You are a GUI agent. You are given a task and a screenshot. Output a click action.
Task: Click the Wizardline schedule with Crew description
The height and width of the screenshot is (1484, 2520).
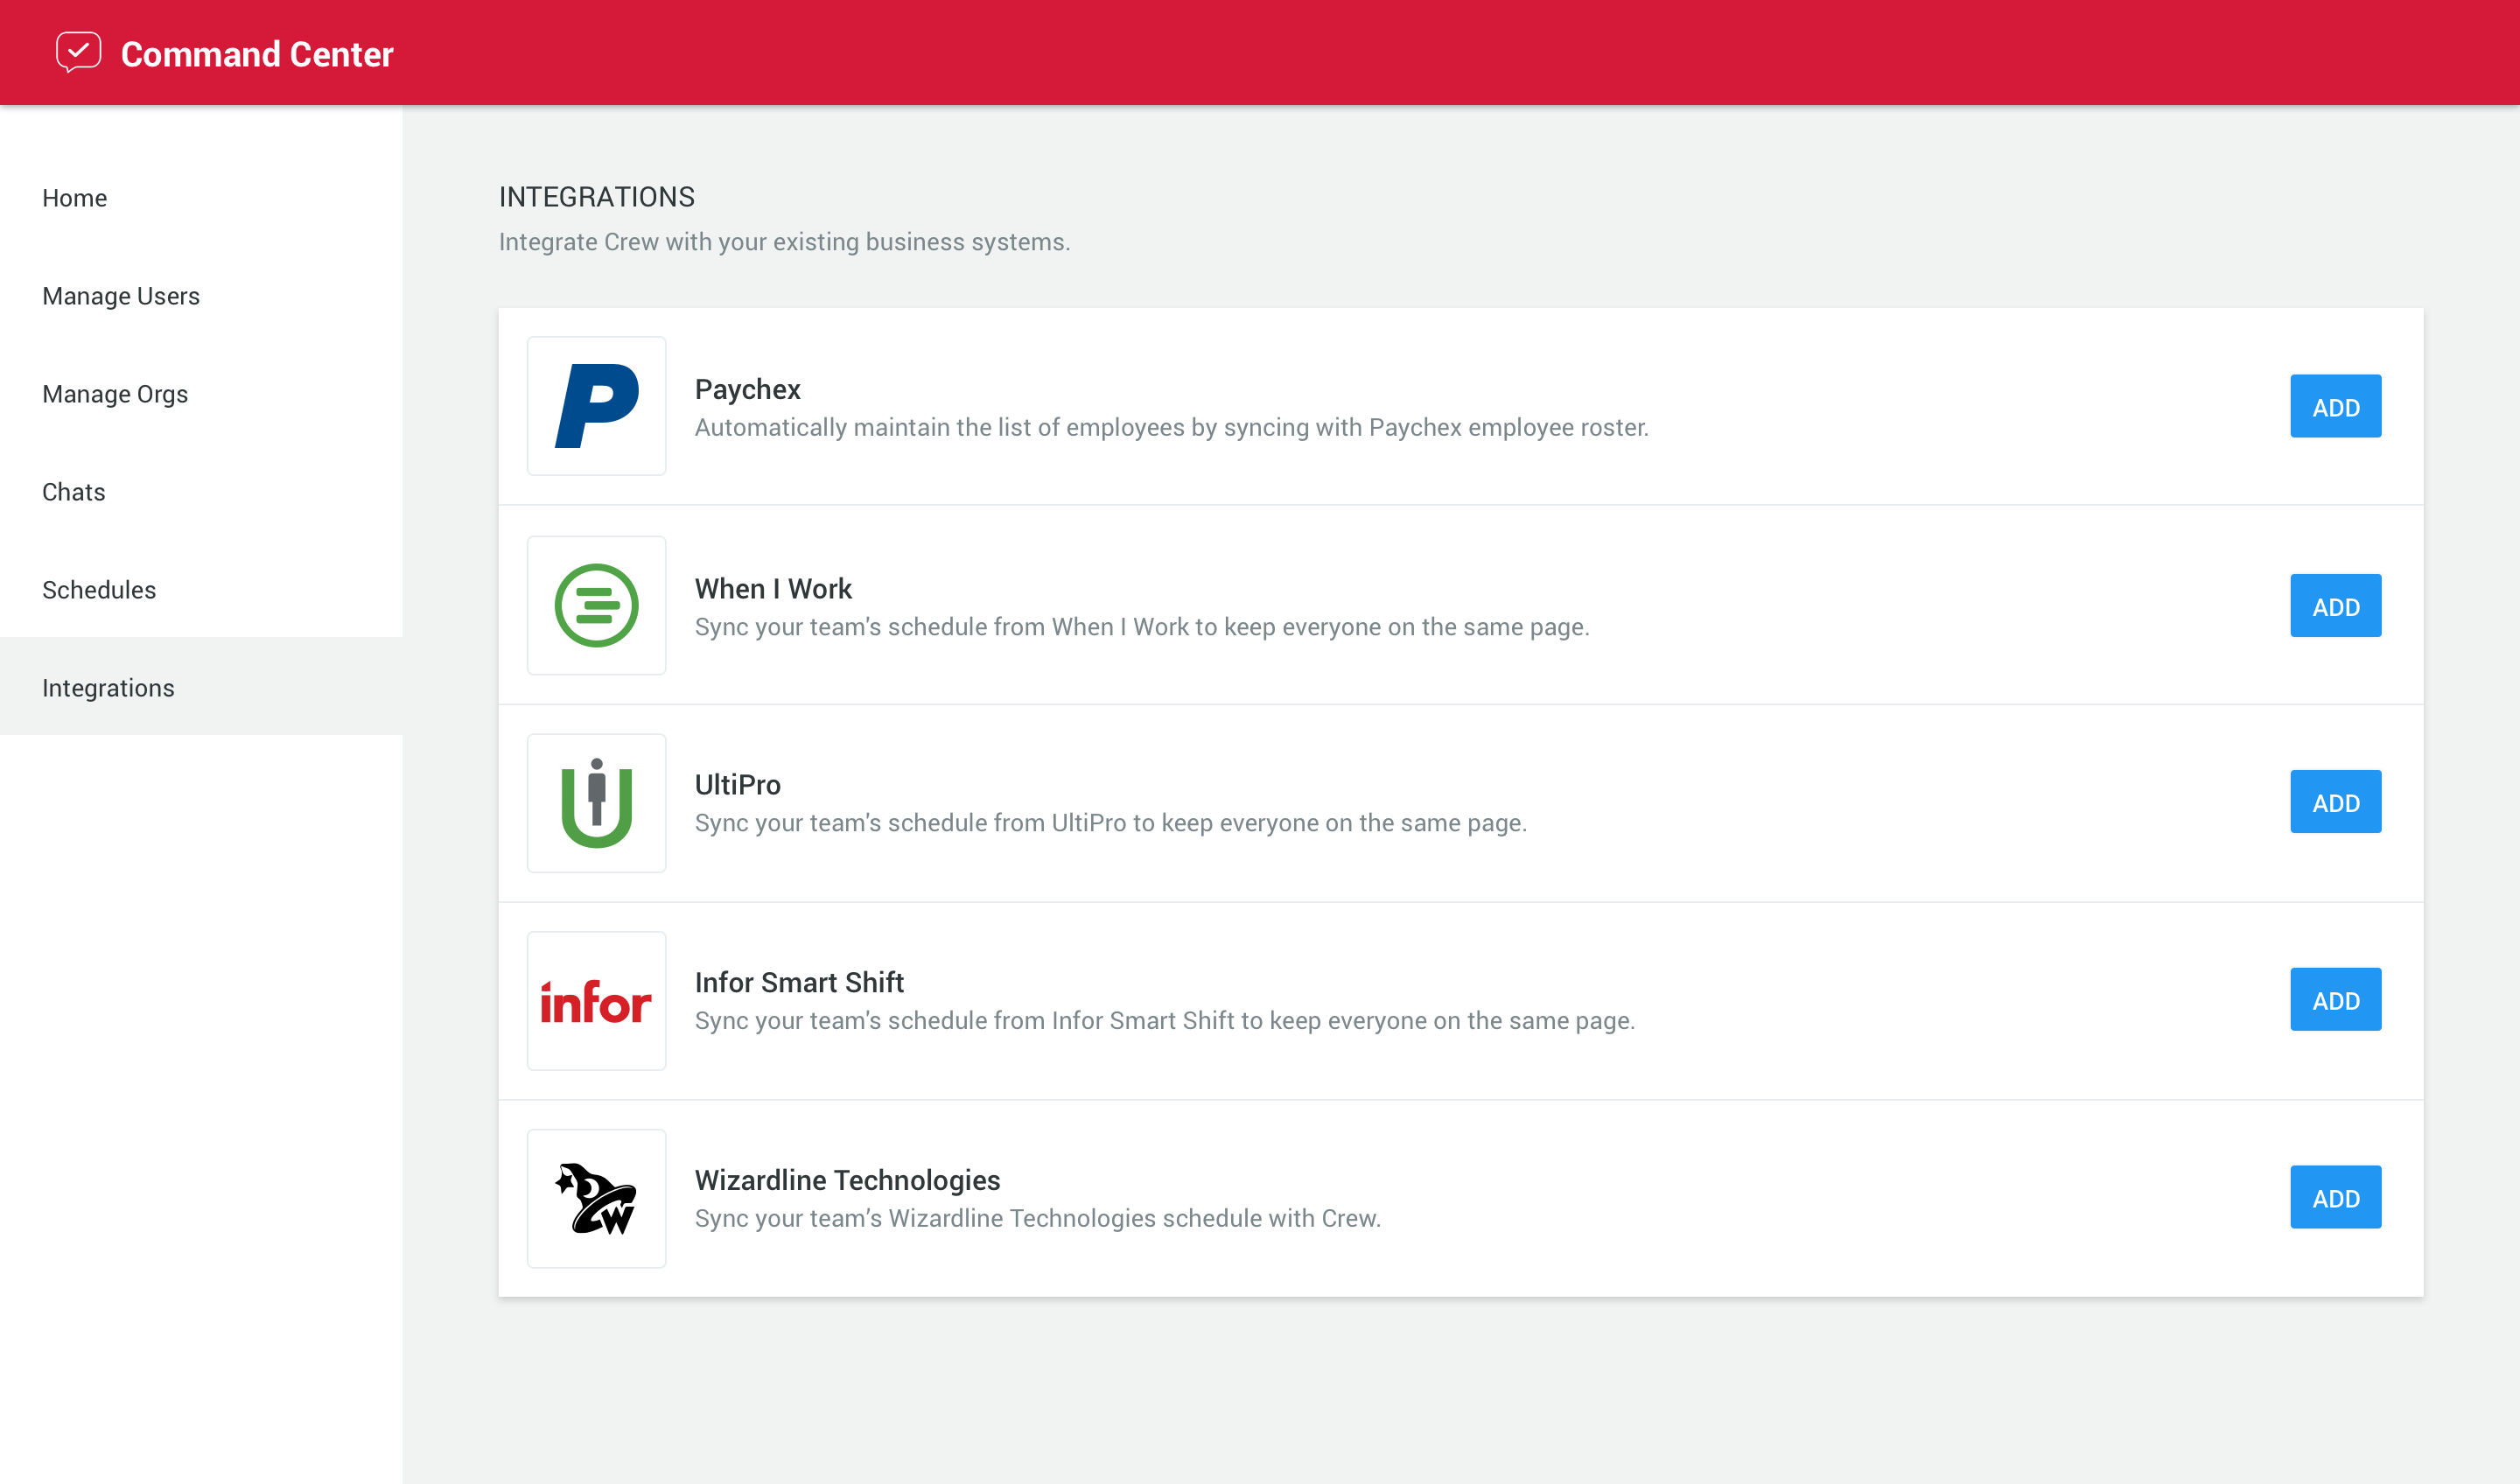(1037, 1219)
